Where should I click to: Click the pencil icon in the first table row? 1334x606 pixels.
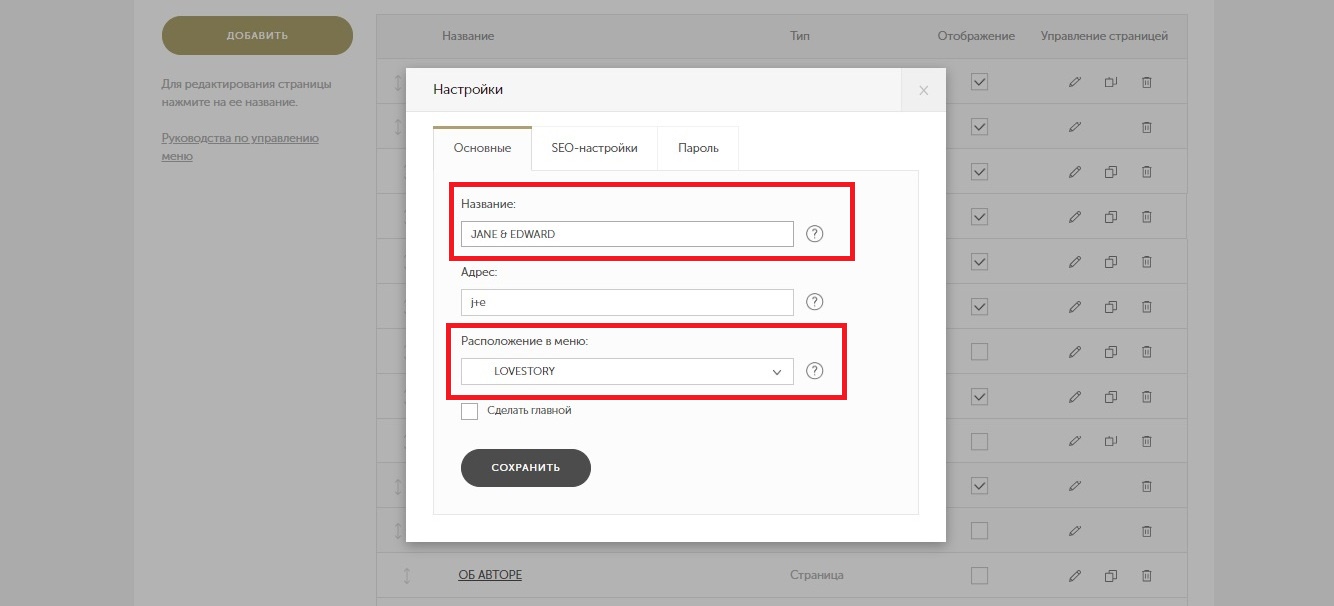click(x=1075, y=82)
